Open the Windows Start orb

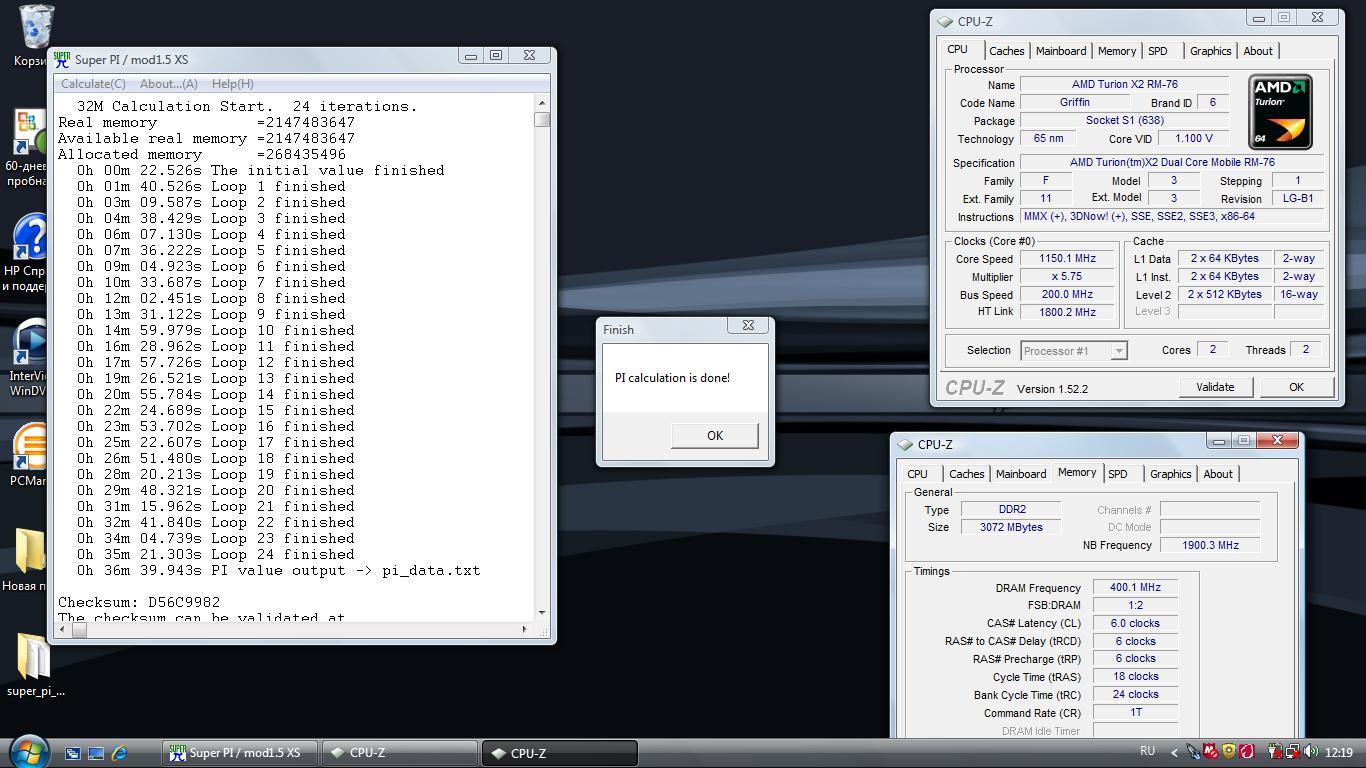(29, 751)
